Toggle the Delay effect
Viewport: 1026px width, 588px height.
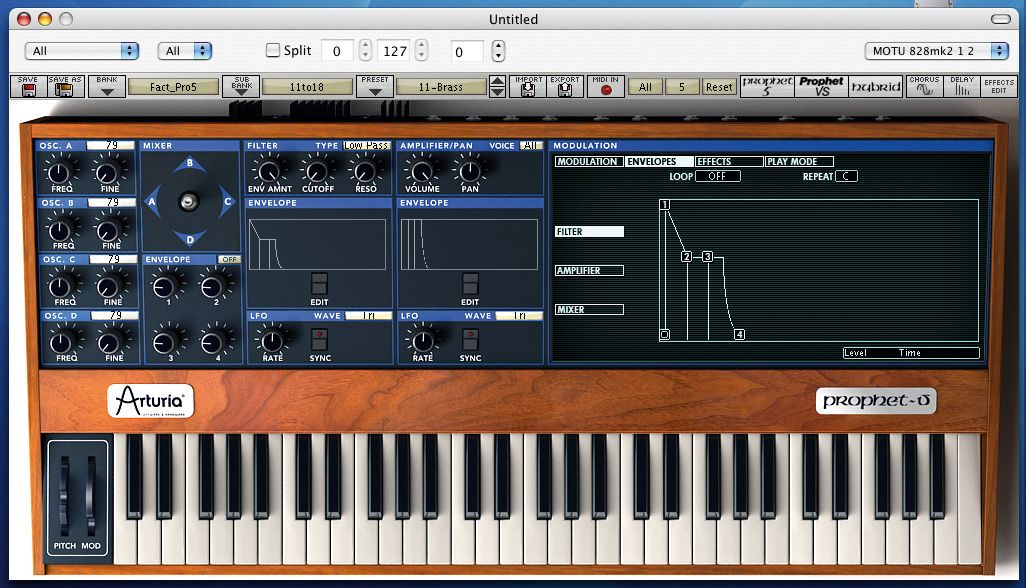coord(962,86)
